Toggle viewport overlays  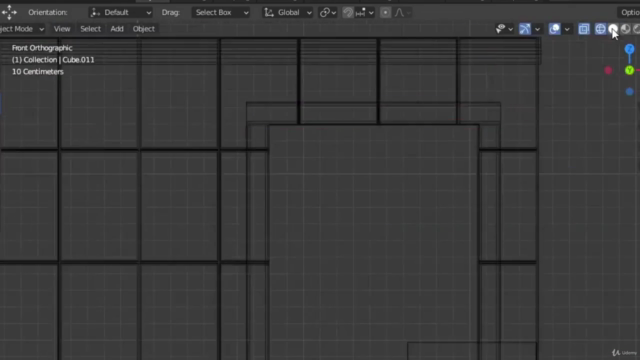554,29
